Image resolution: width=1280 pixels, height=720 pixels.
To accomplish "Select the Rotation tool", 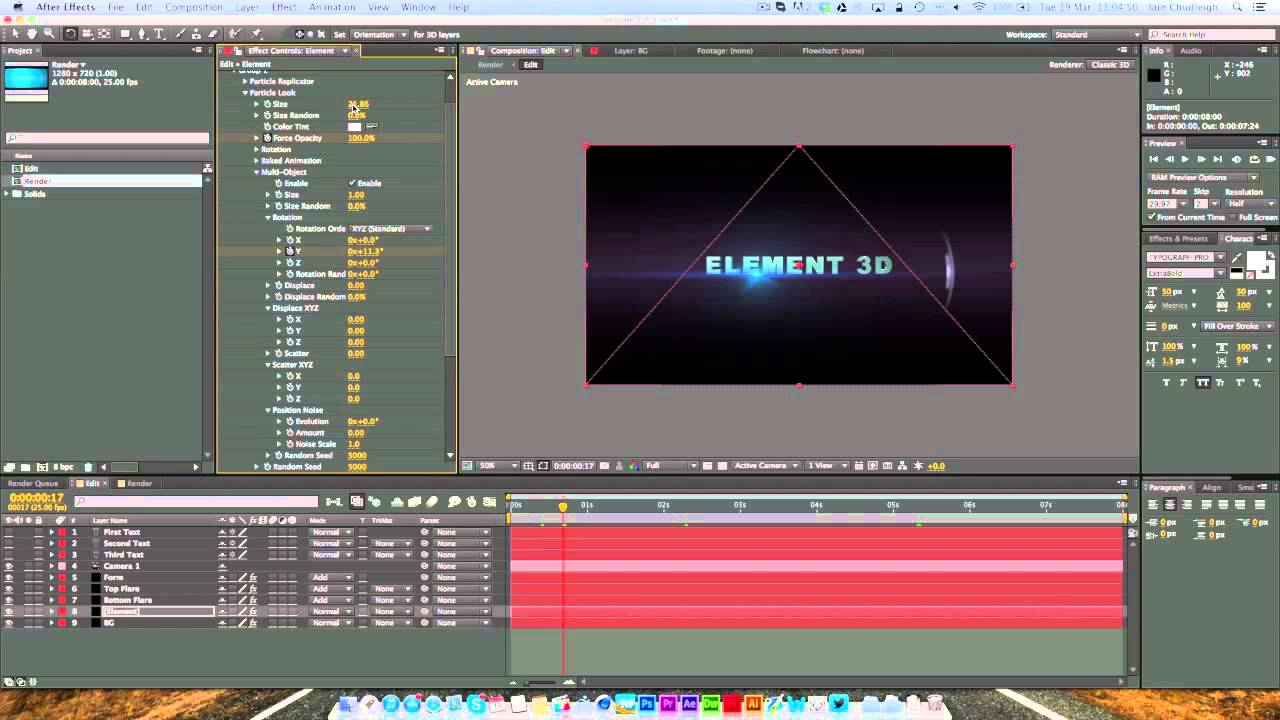I will [x=70, y=34].
